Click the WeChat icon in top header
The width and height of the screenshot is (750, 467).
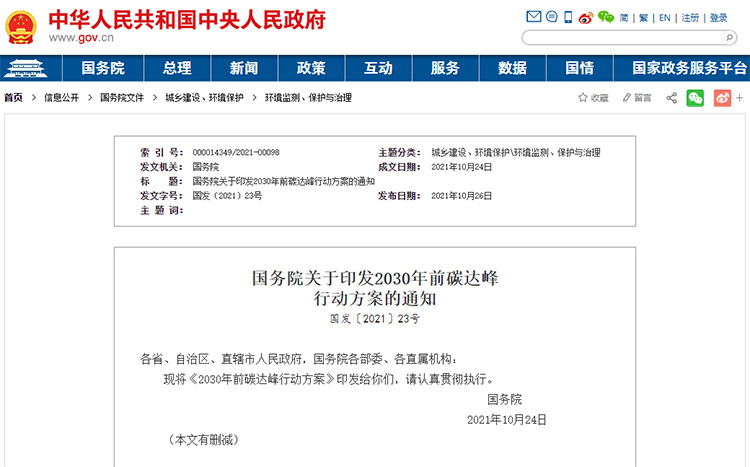(x=605, y=17)
